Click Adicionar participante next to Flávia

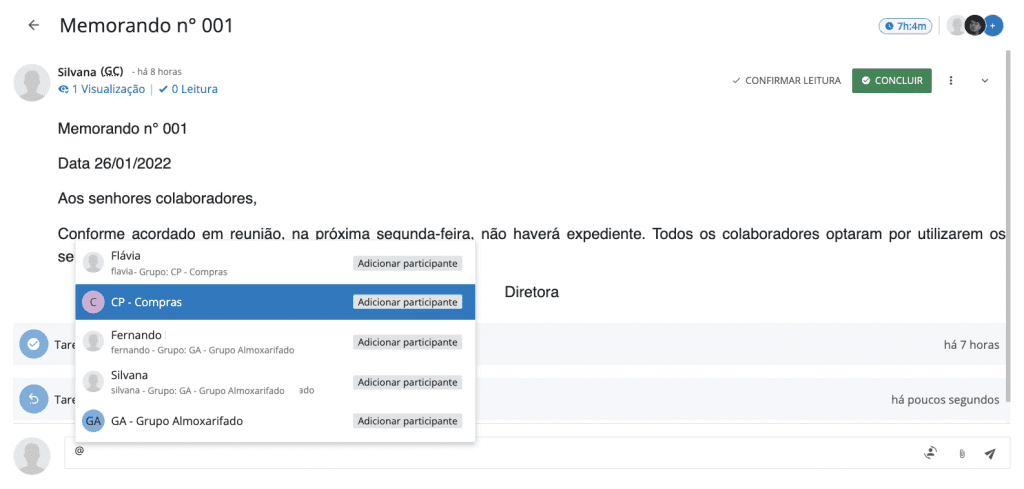point(407,263)
